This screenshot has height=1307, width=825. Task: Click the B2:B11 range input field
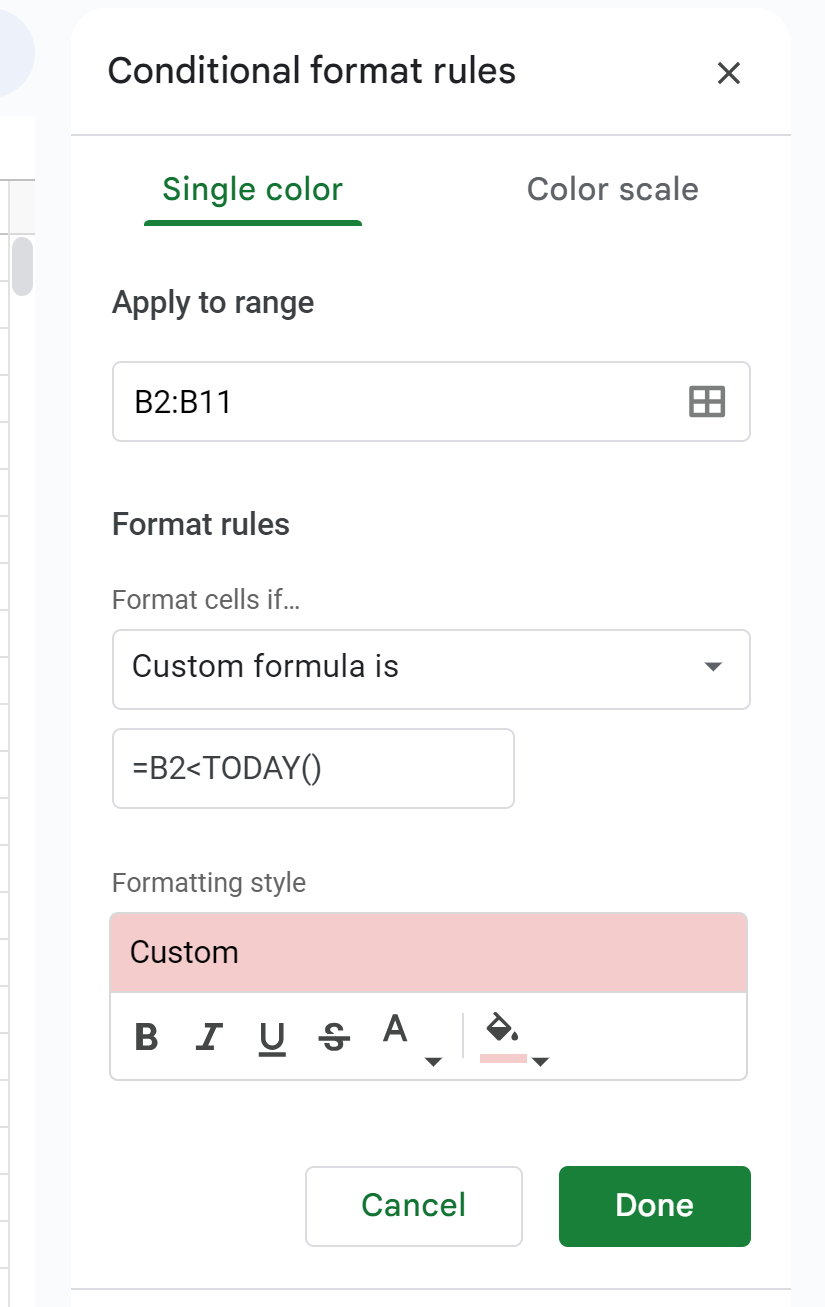pos(400,402)
